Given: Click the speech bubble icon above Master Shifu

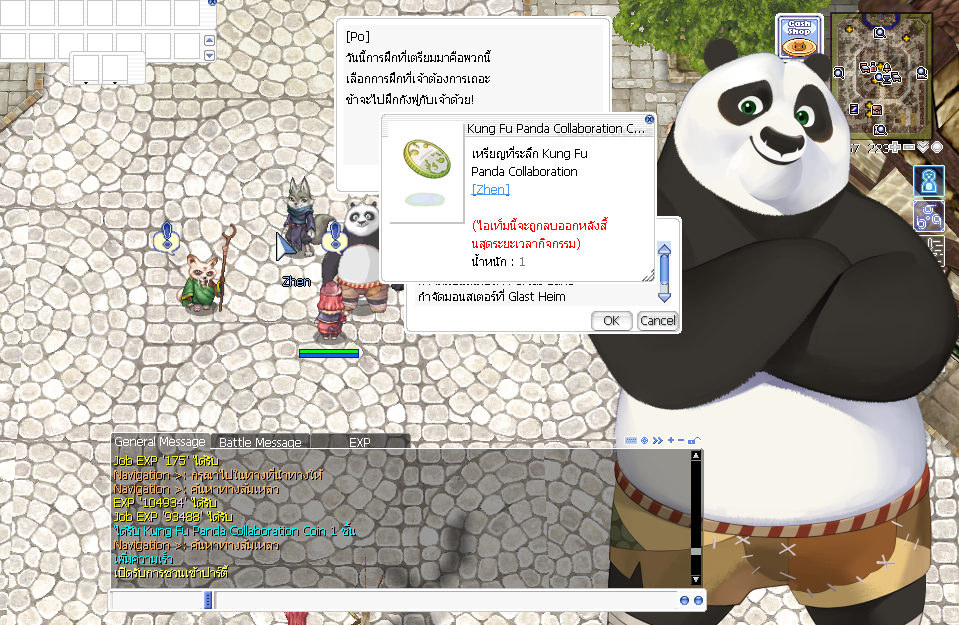Looking at the screenshot, I should click(x=167, y=237).
